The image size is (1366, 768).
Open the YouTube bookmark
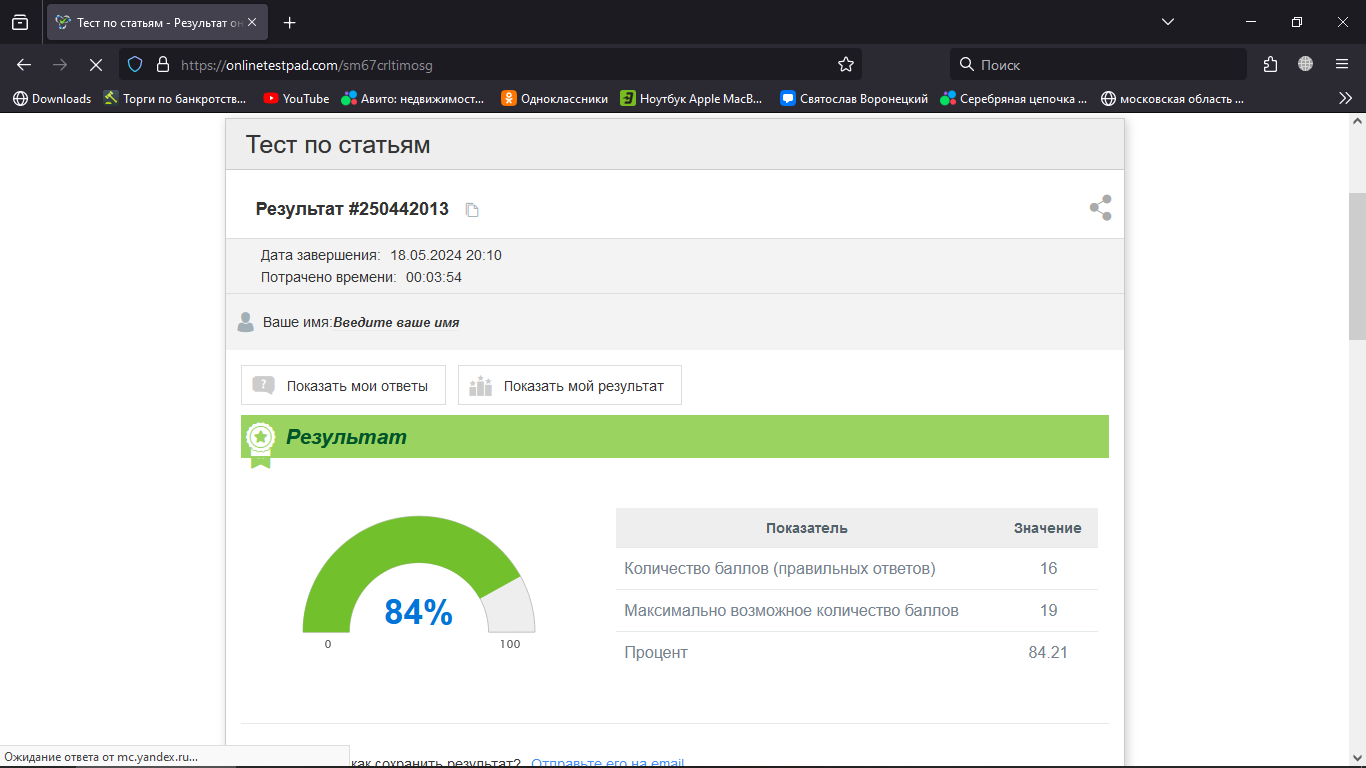pyautogui.click(x=296, y=98)
